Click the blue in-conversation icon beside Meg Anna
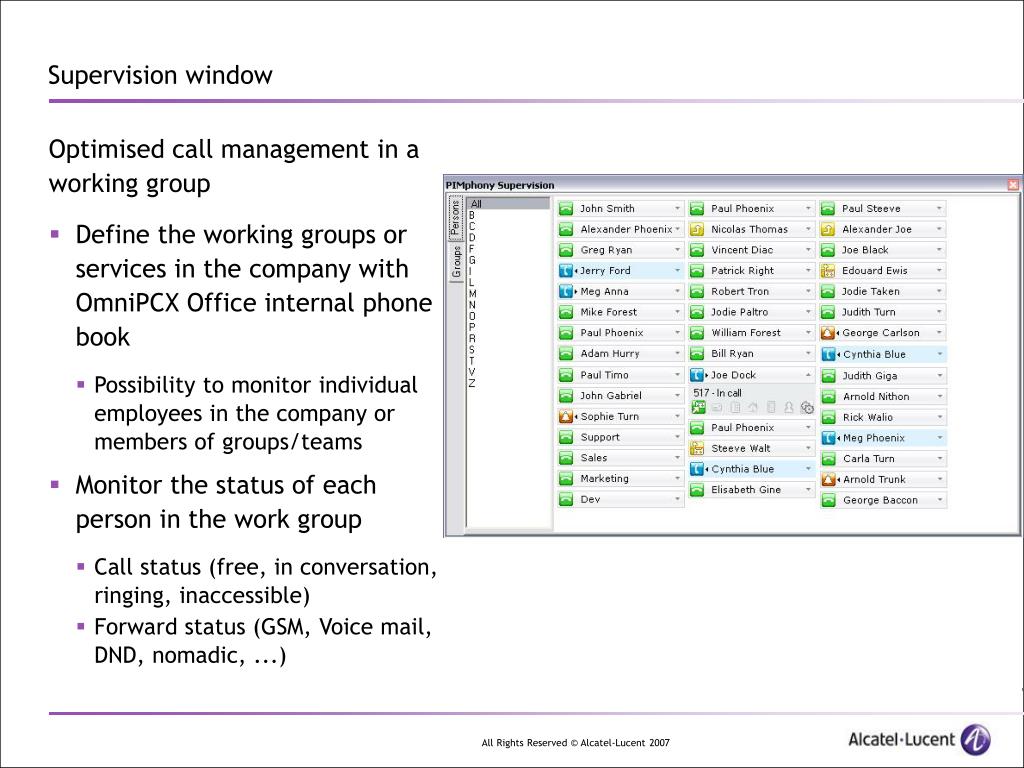Image resolution: width=1024 pixels, height=768 pixels. coord(566,291)
